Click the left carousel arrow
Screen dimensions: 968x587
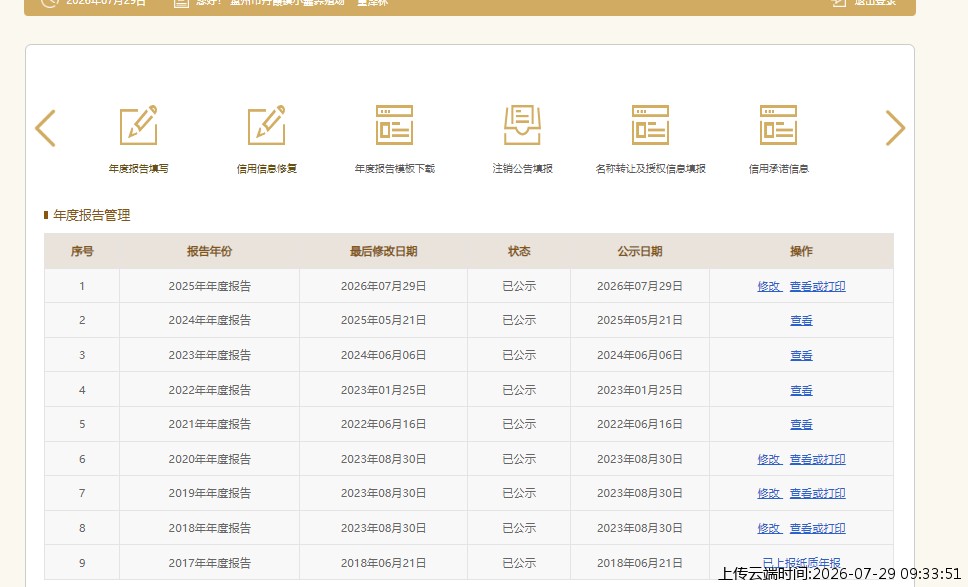tap(46, 128)
